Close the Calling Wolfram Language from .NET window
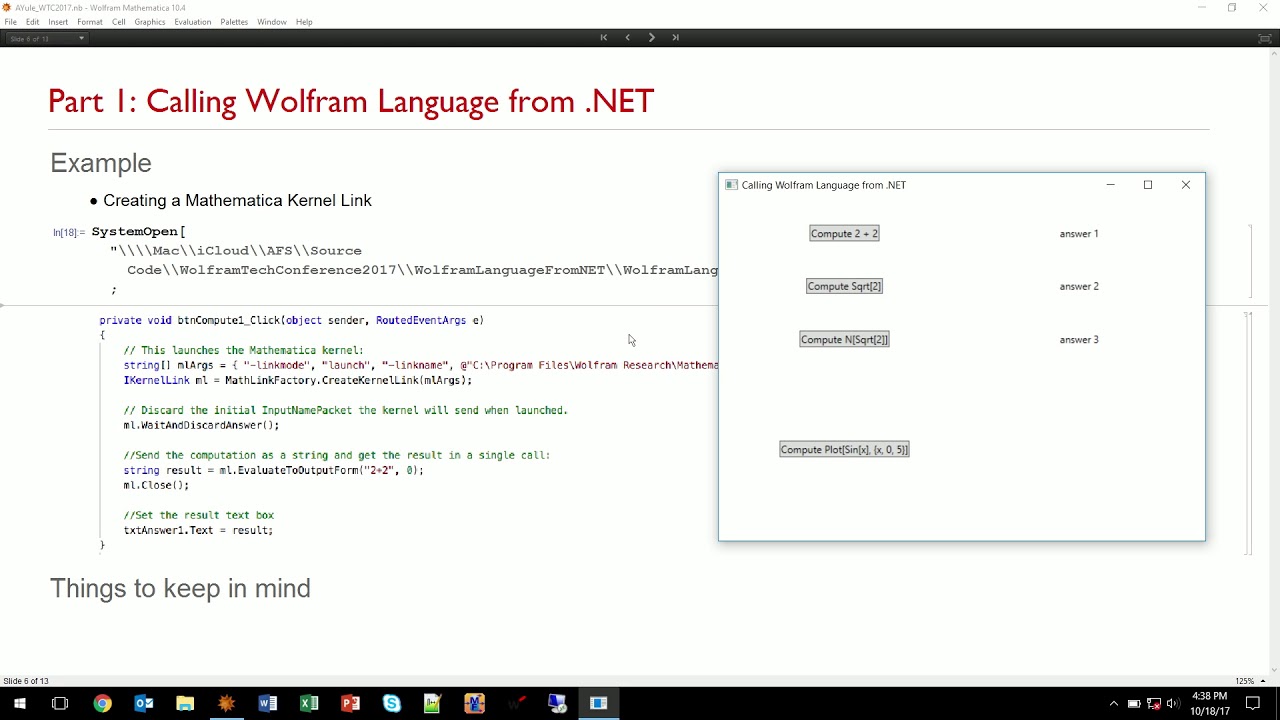1280x720 pixels. point(1186,185)
